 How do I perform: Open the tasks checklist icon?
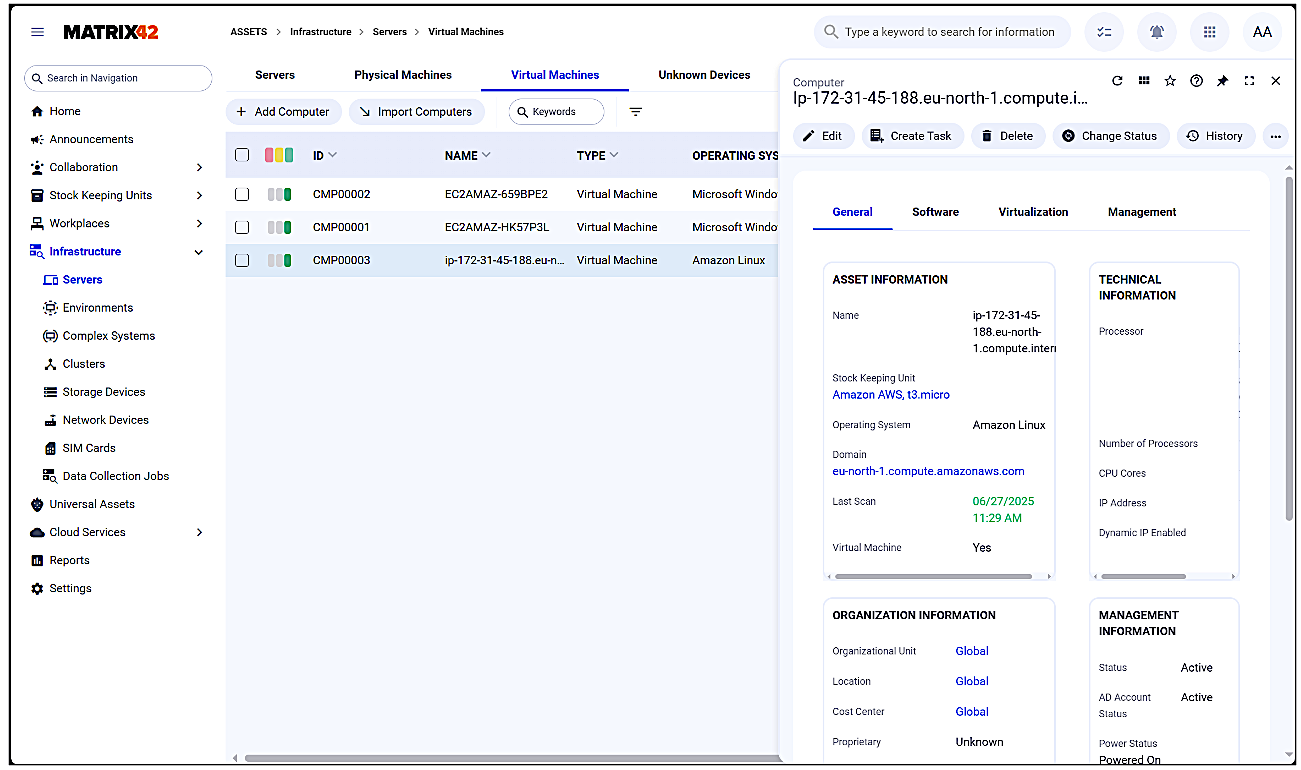click(1104, 31)
